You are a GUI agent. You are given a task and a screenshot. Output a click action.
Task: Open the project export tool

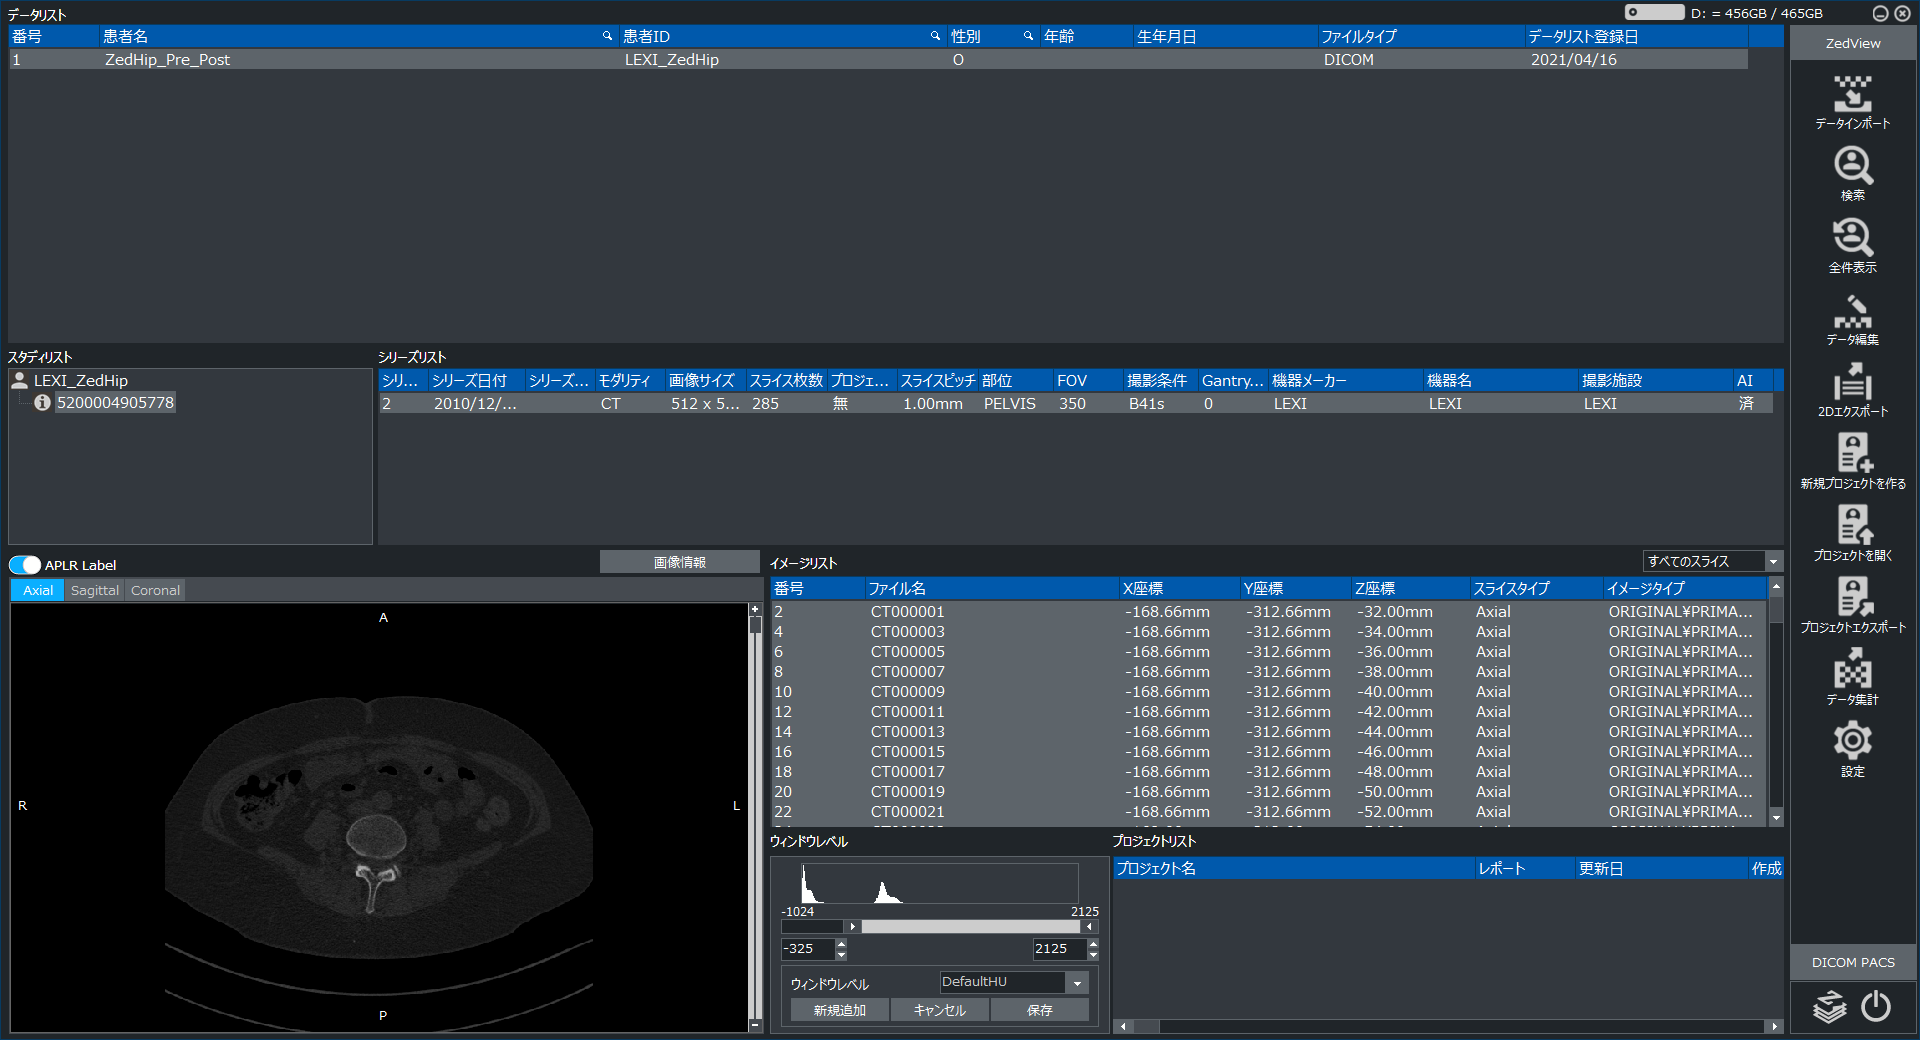[x=1852, y=606]
